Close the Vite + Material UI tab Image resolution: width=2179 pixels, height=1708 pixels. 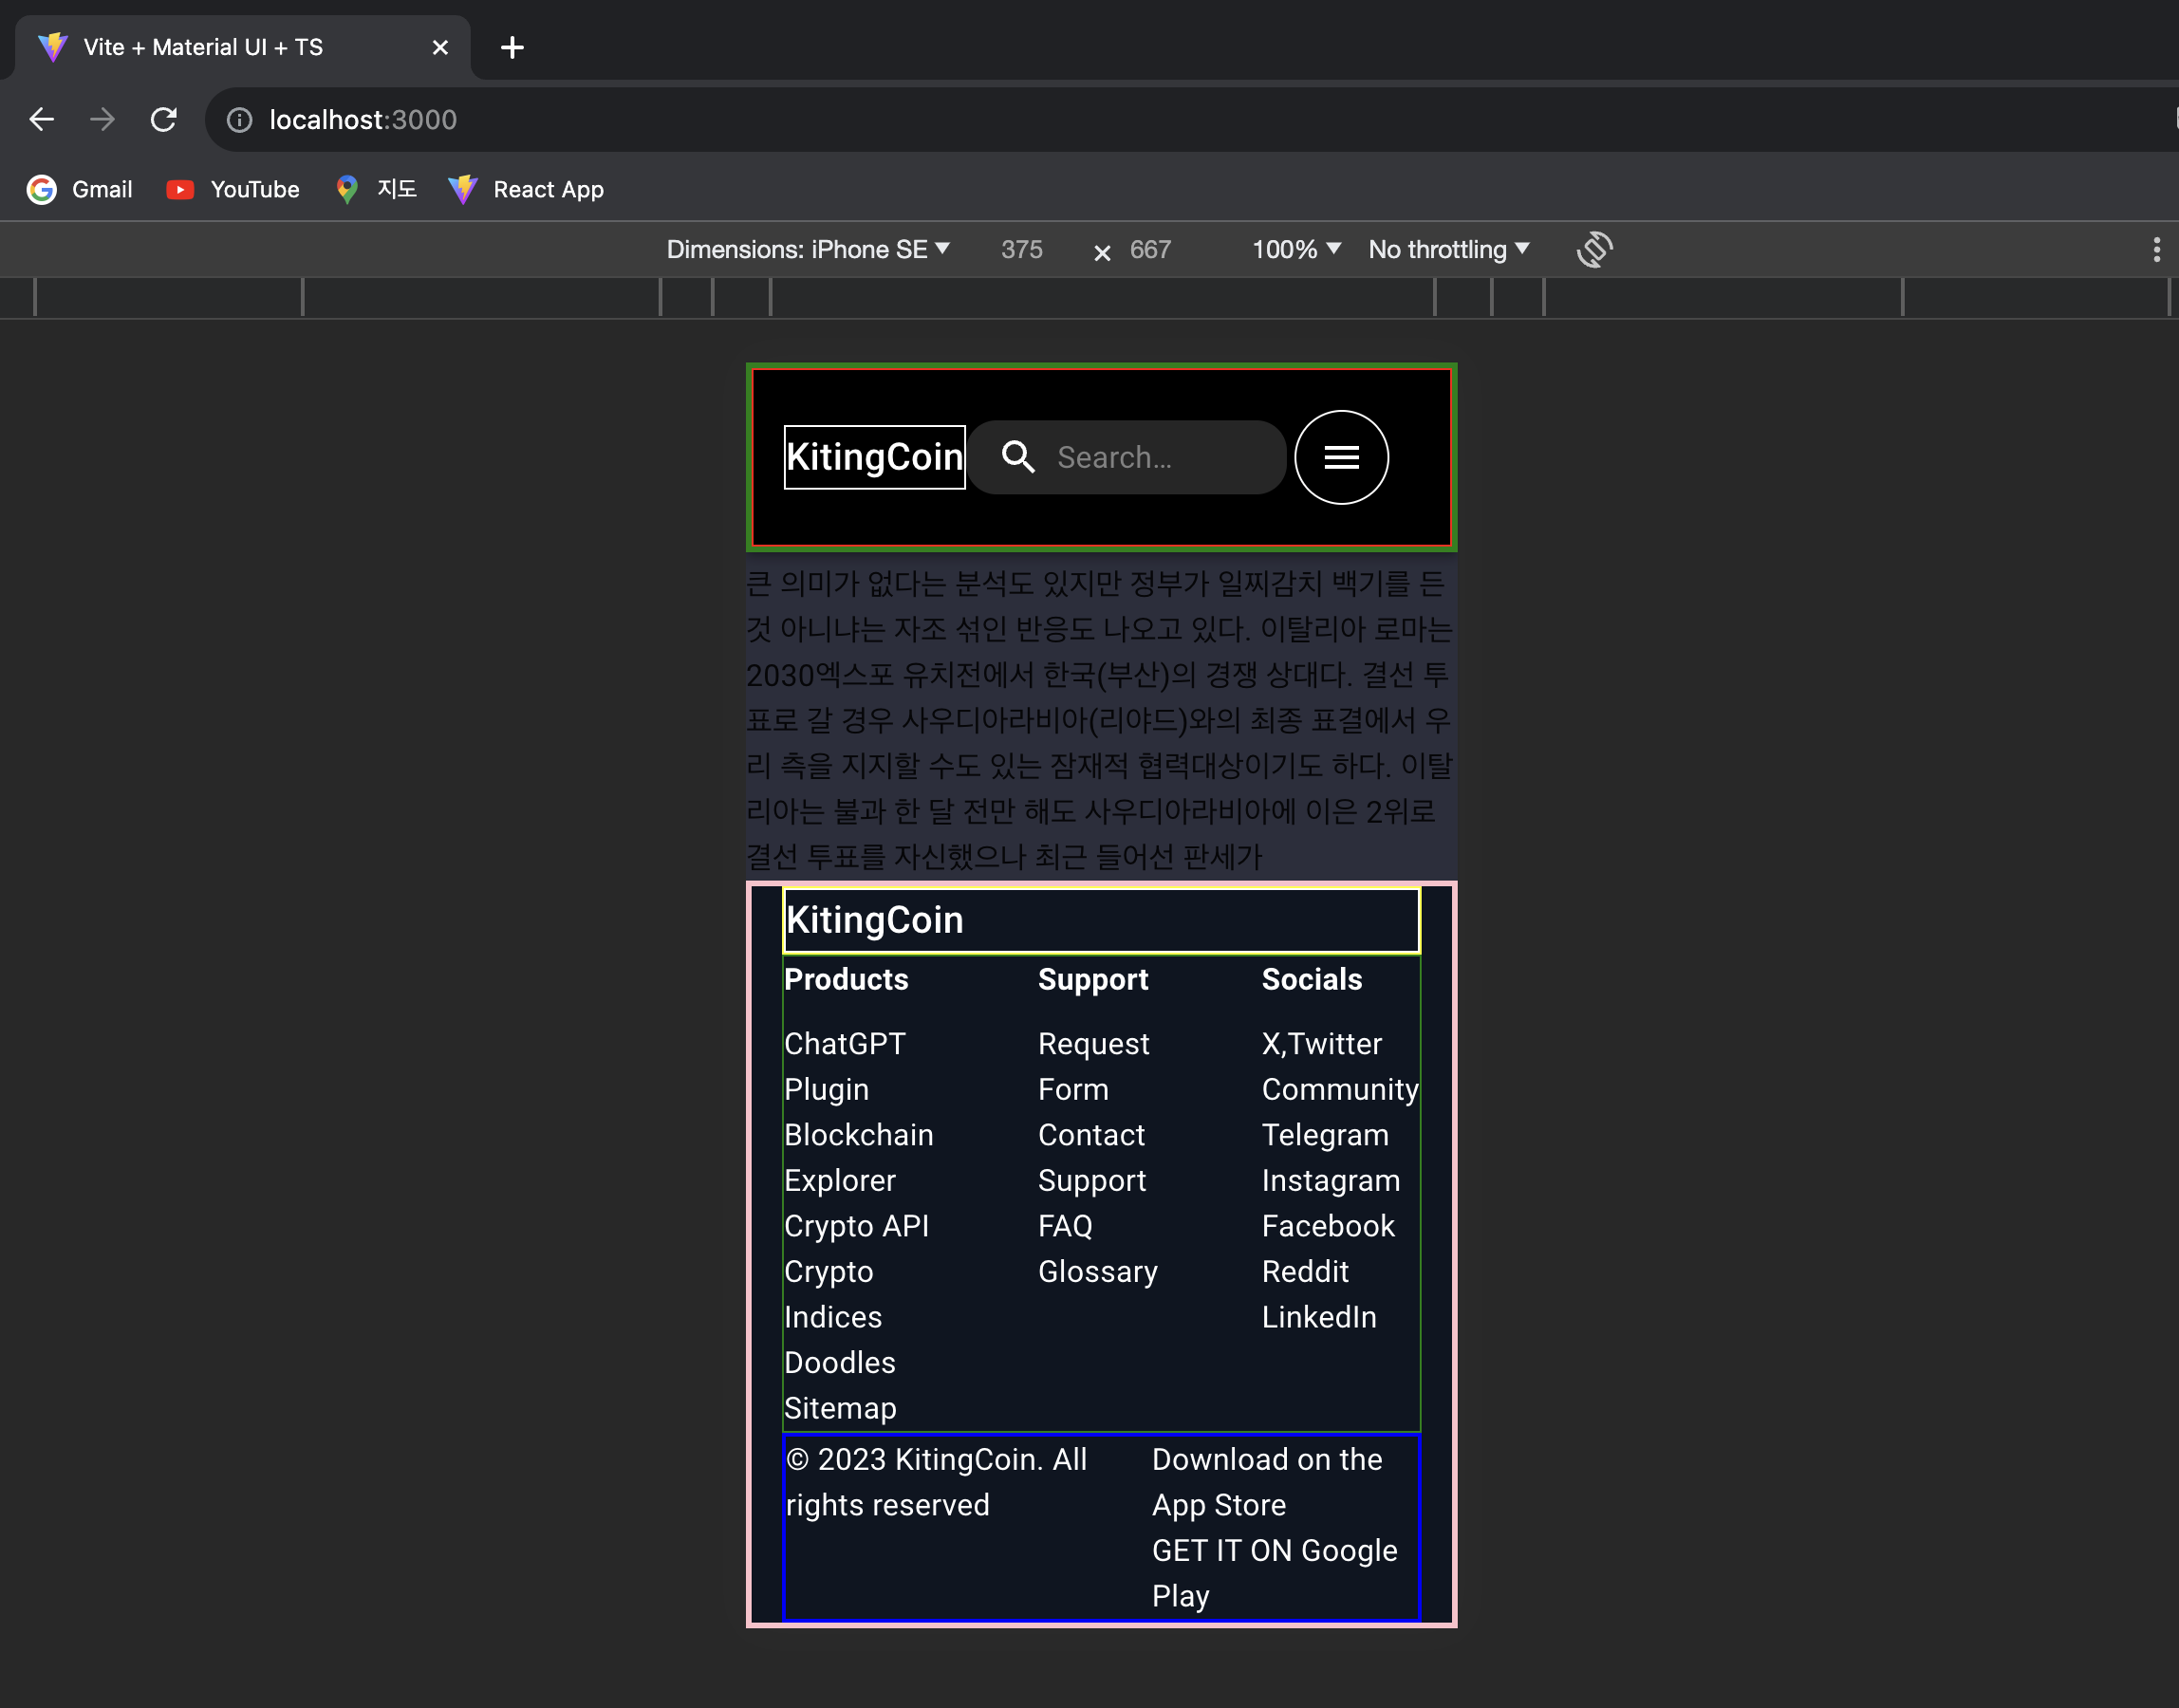440,47
